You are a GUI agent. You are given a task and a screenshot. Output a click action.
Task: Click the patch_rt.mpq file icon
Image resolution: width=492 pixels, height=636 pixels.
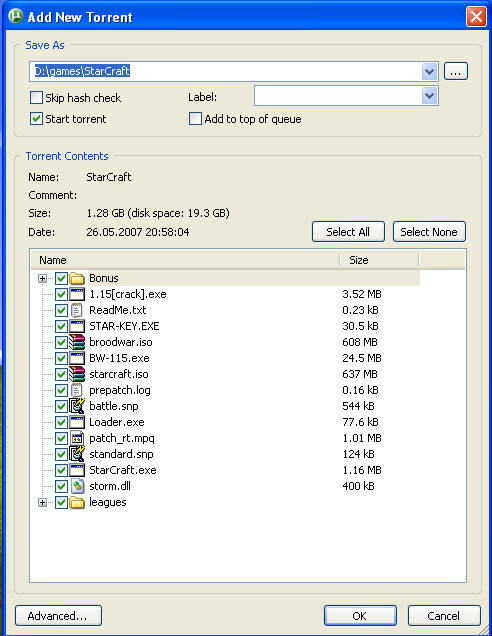click(77, 438)
